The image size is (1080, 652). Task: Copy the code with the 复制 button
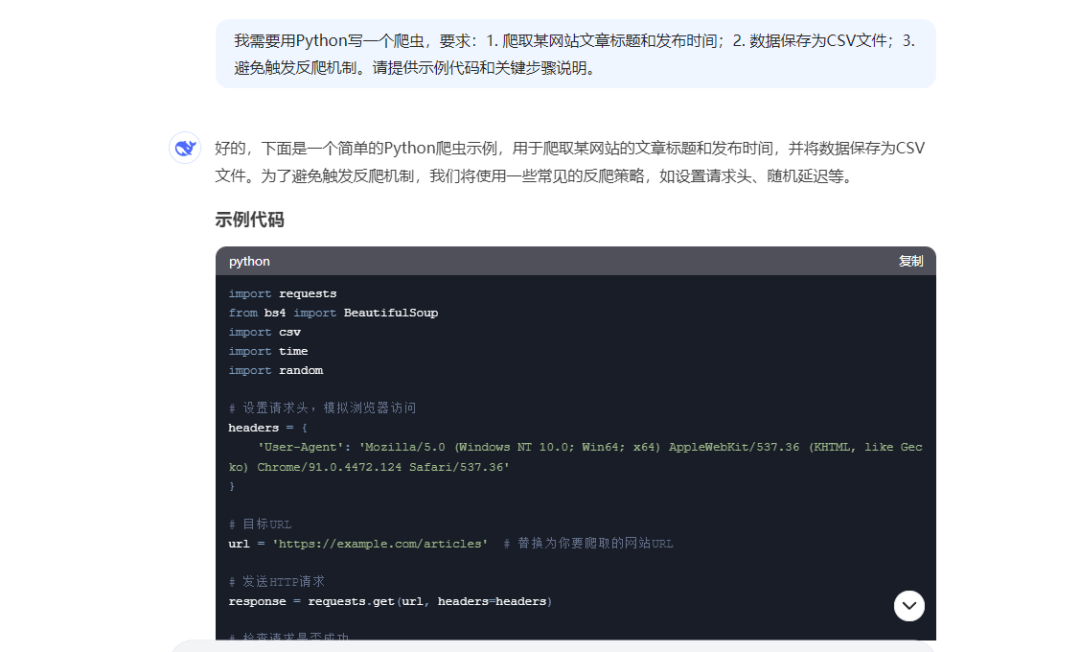coord(910,261)
